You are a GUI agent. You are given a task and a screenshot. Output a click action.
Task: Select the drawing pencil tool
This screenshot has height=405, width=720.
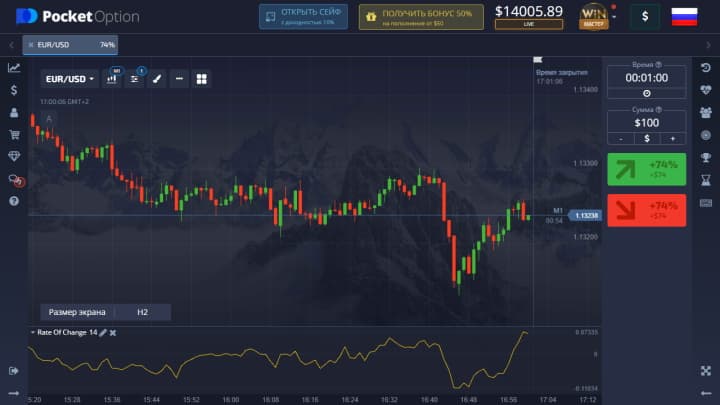[157, 79]
